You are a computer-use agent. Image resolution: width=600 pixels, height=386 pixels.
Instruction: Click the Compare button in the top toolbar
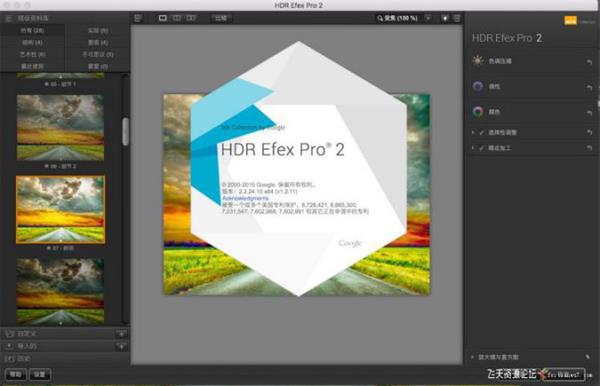tap(221, 18)
